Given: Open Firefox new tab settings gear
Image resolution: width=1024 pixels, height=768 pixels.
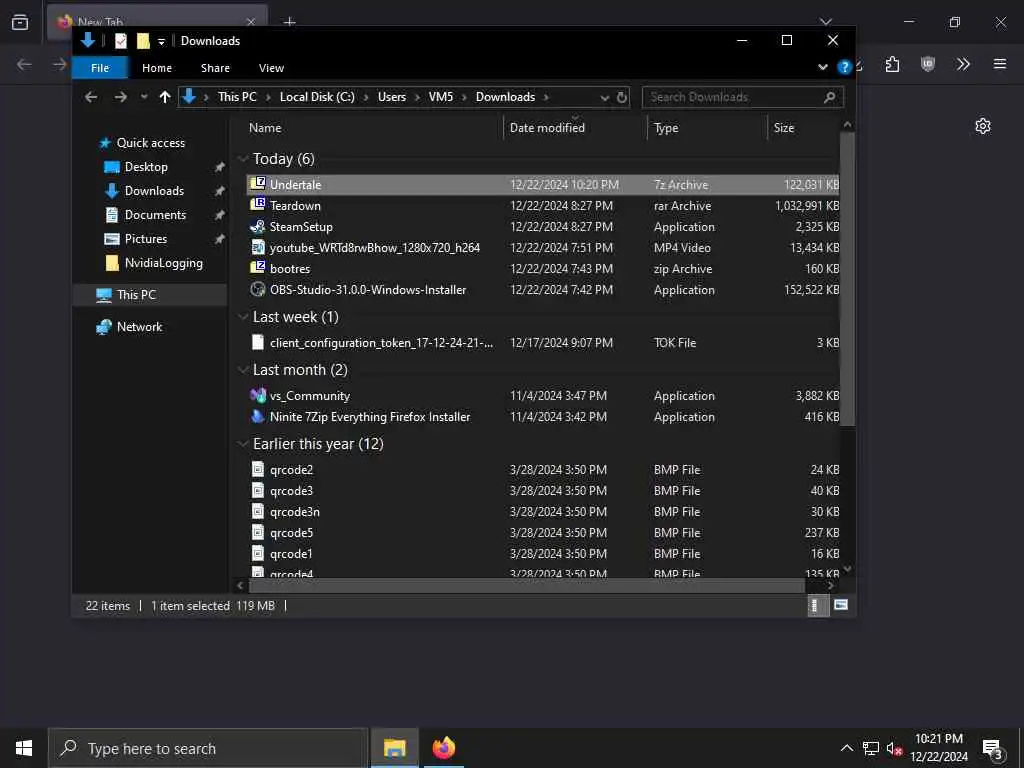Looking at the screenshot, I should [x=983, y=126].
